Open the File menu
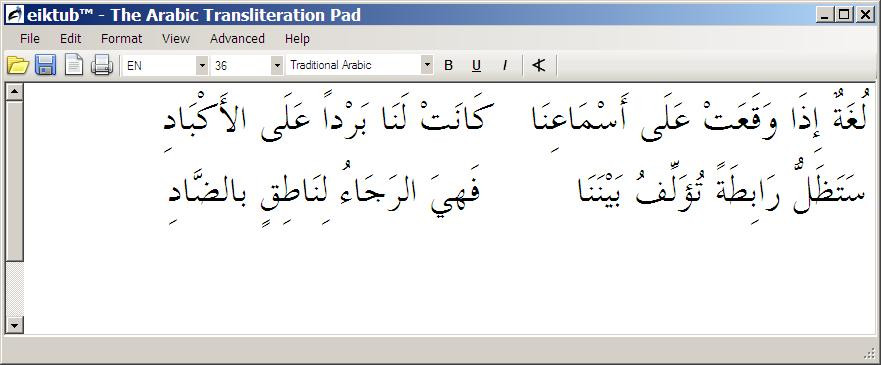The height and width of the screenshot is (365, 881). (30, 39)
